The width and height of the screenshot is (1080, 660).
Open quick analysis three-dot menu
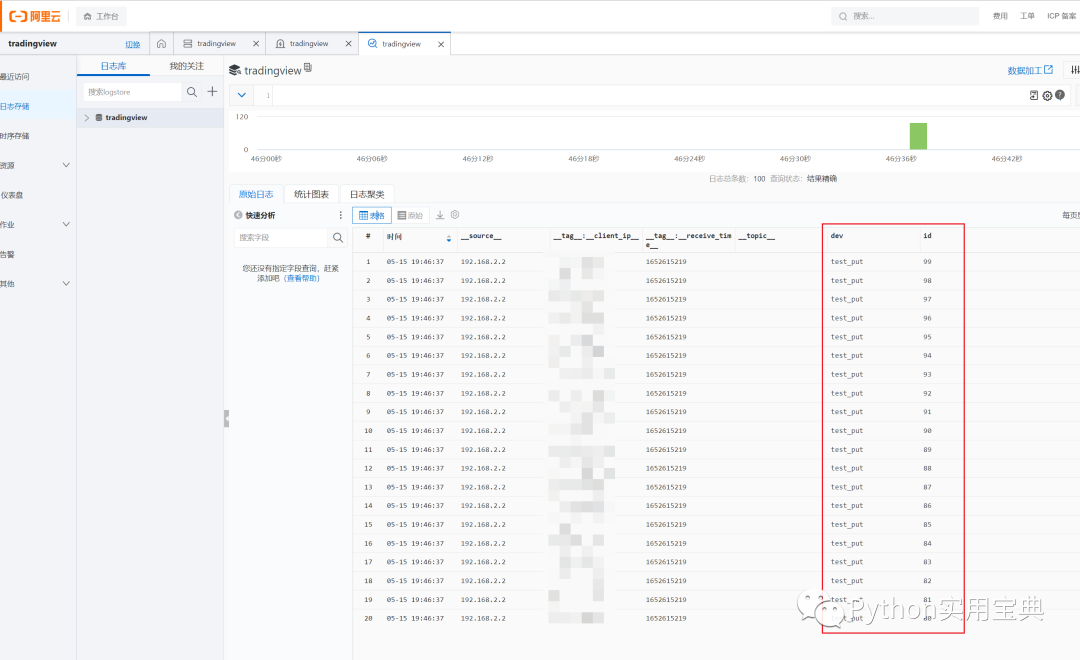tap(340, 216)
